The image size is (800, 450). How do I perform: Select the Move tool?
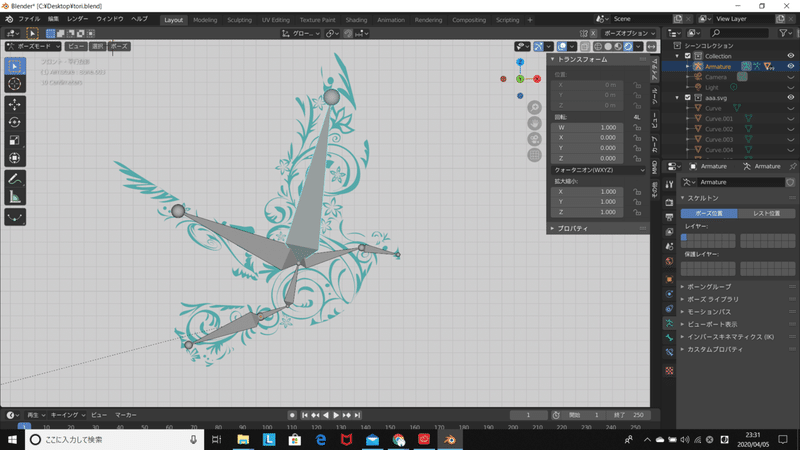[15, 104]
